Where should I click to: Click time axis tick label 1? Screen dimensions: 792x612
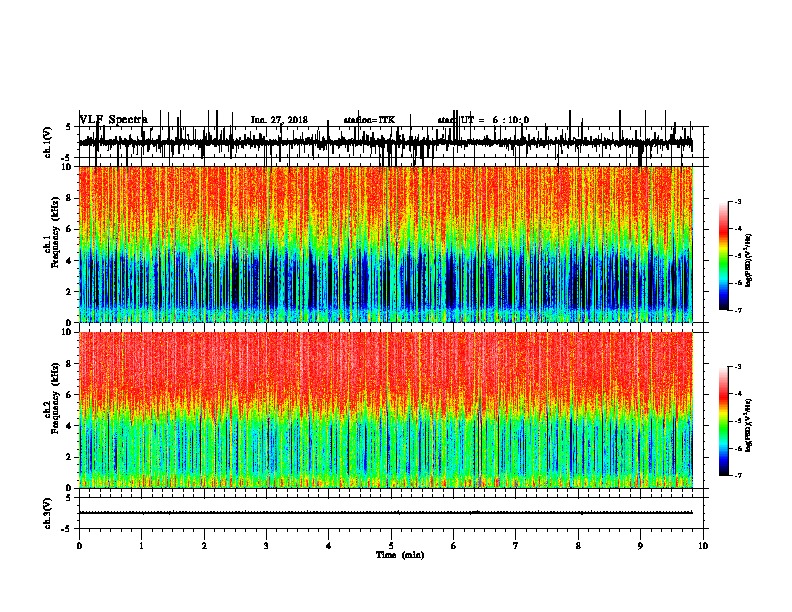point(141,546)
